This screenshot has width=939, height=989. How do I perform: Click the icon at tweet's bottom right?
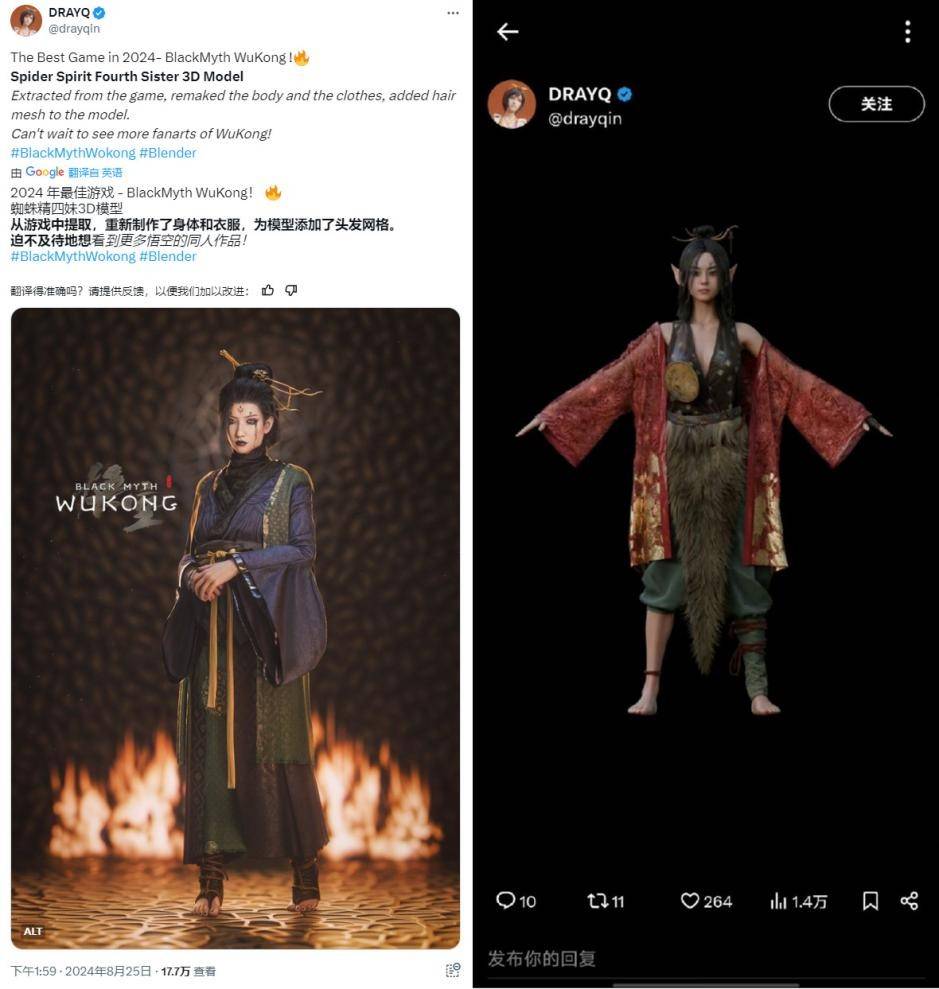[453, 970]
